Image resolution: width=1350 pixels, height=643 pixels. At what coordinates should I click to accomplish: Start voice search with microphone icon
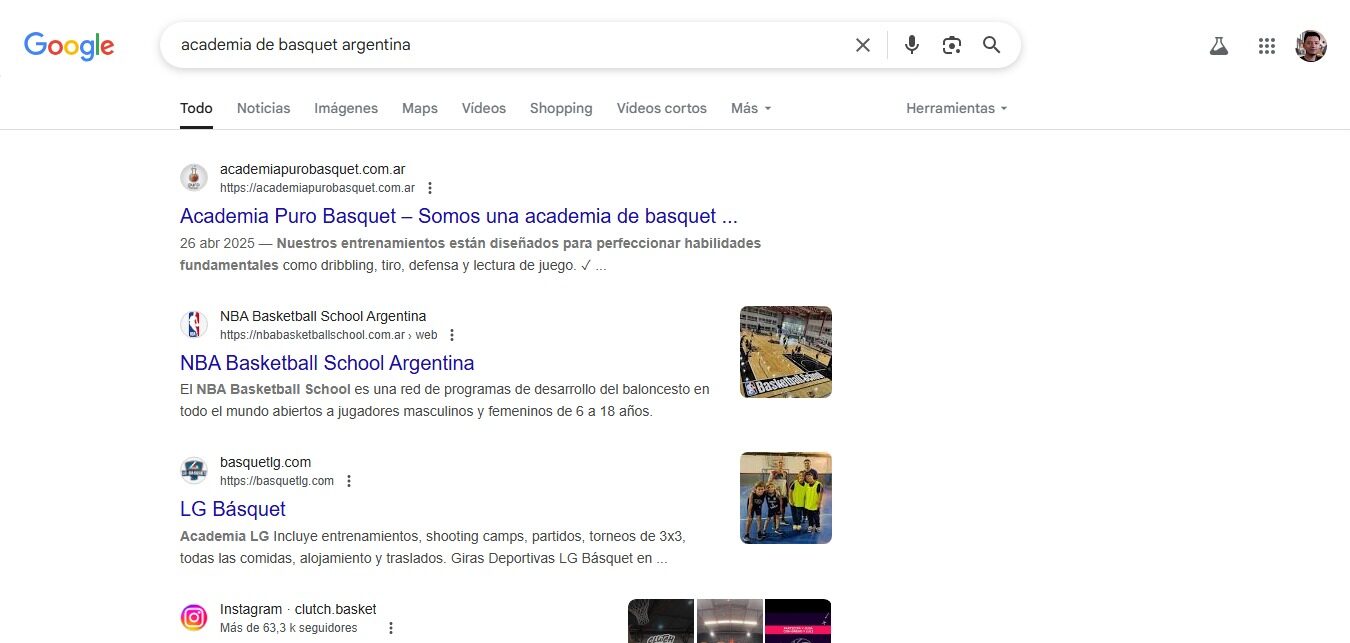pyautogui.click(x=912, y=45)
